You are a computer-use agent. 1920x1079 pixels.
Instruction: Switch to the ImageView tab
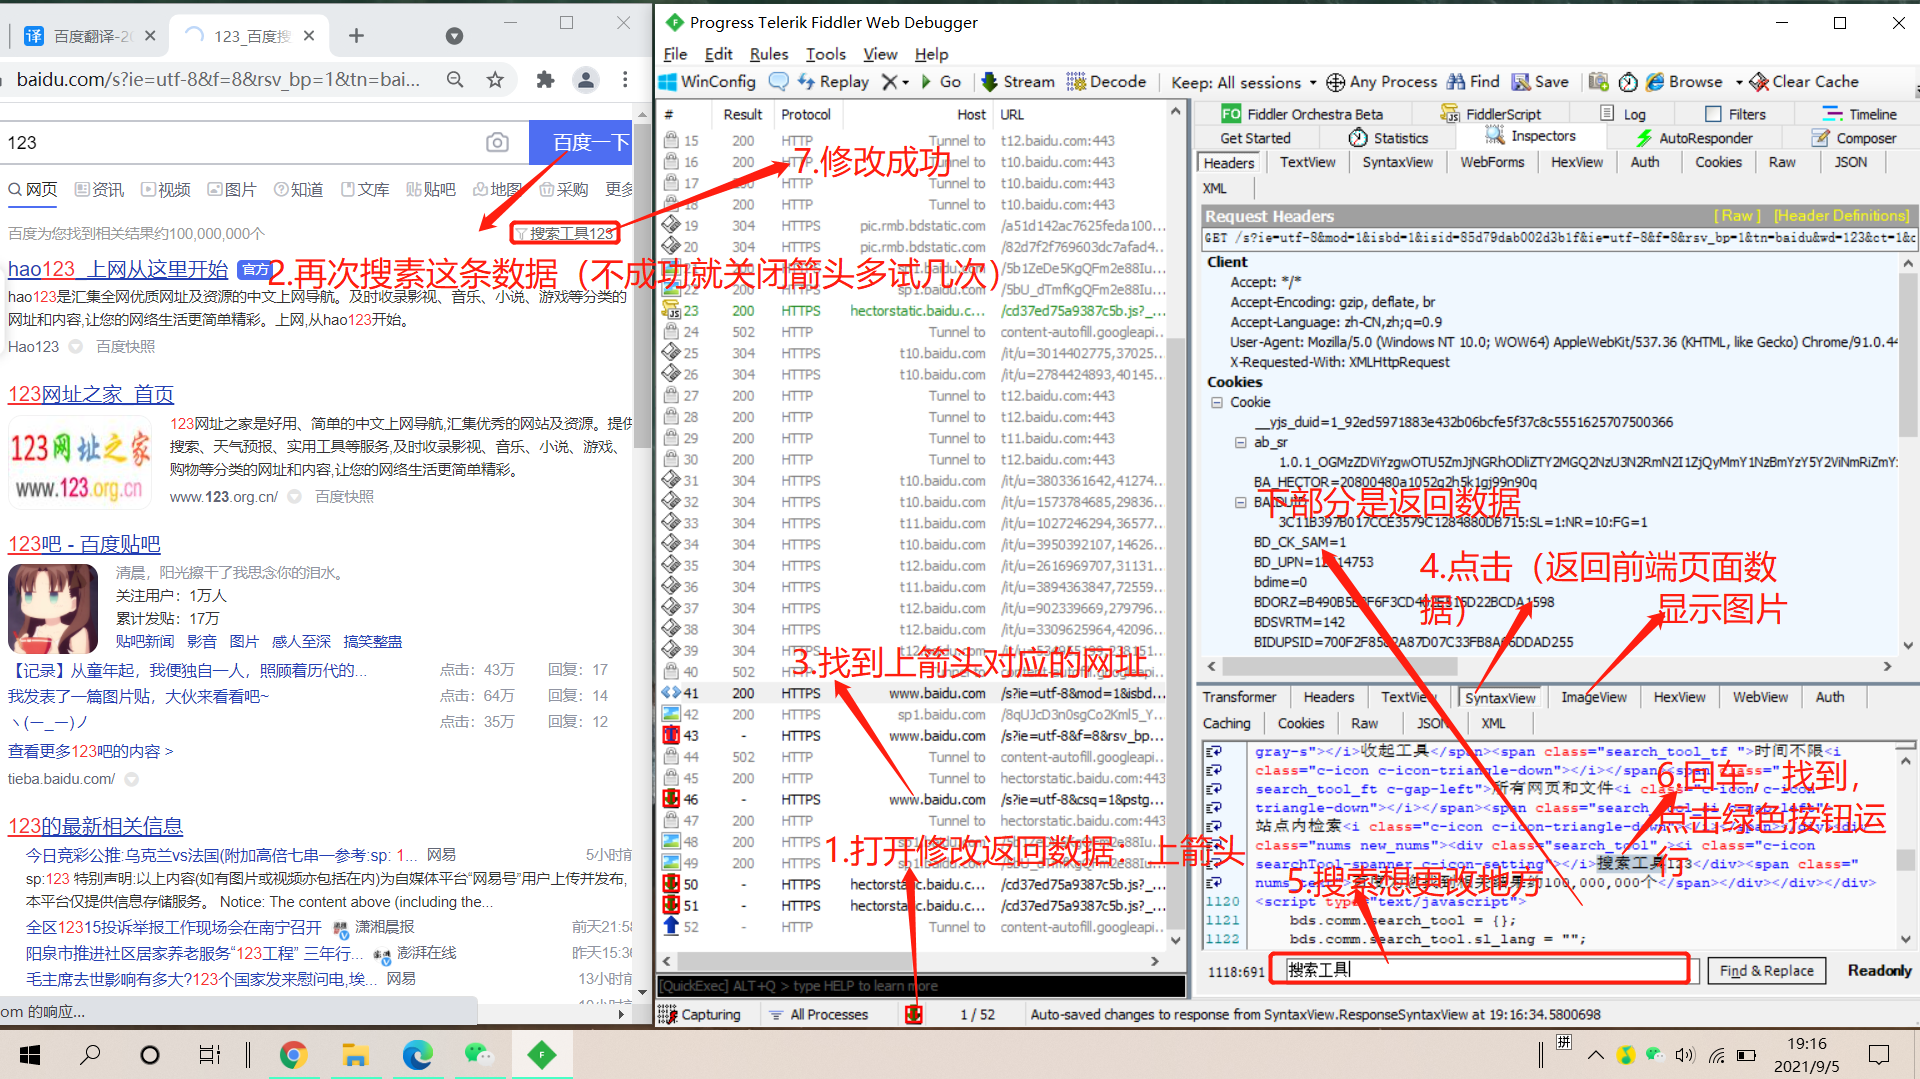pos(1594,697)
